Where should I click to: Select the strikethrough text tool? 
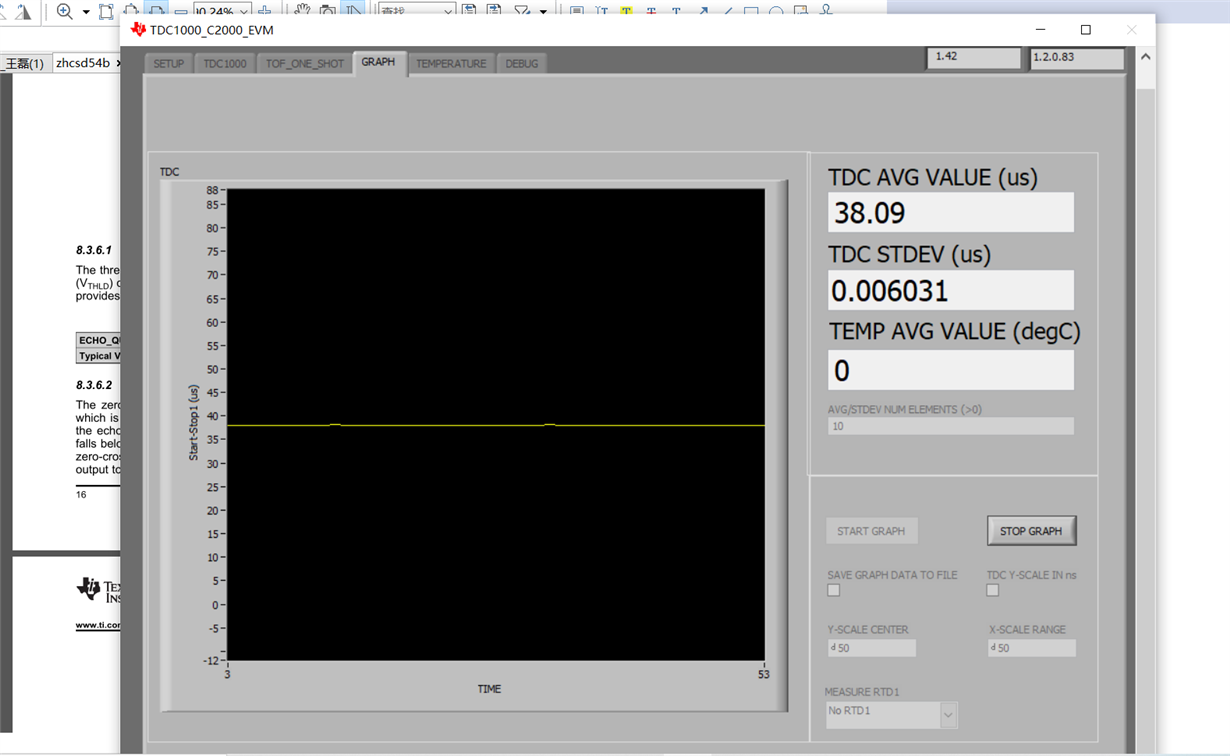tap(651, 11)
